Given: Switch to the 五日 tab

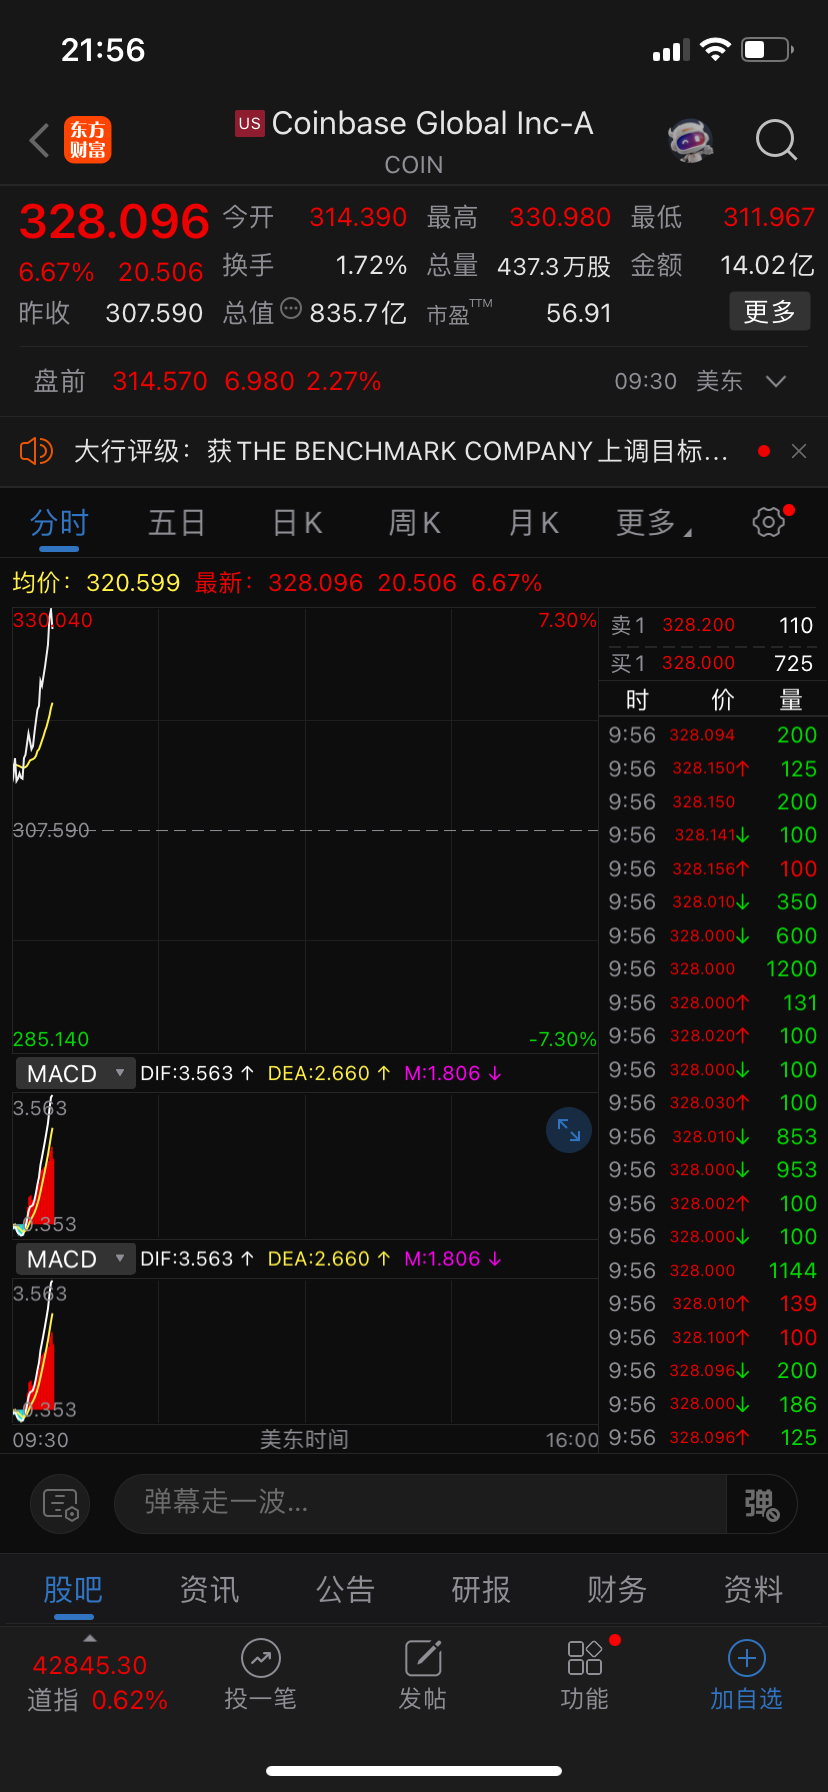Looking at the screenshot, I should [x=177, y=523].
